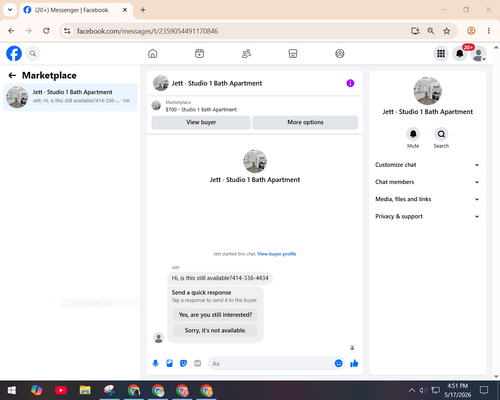The height and width of the screenshot is (400, 500).
Task: Open the tab search dropdown arrow
Action: pyautogui.click(x=10, y=10)
